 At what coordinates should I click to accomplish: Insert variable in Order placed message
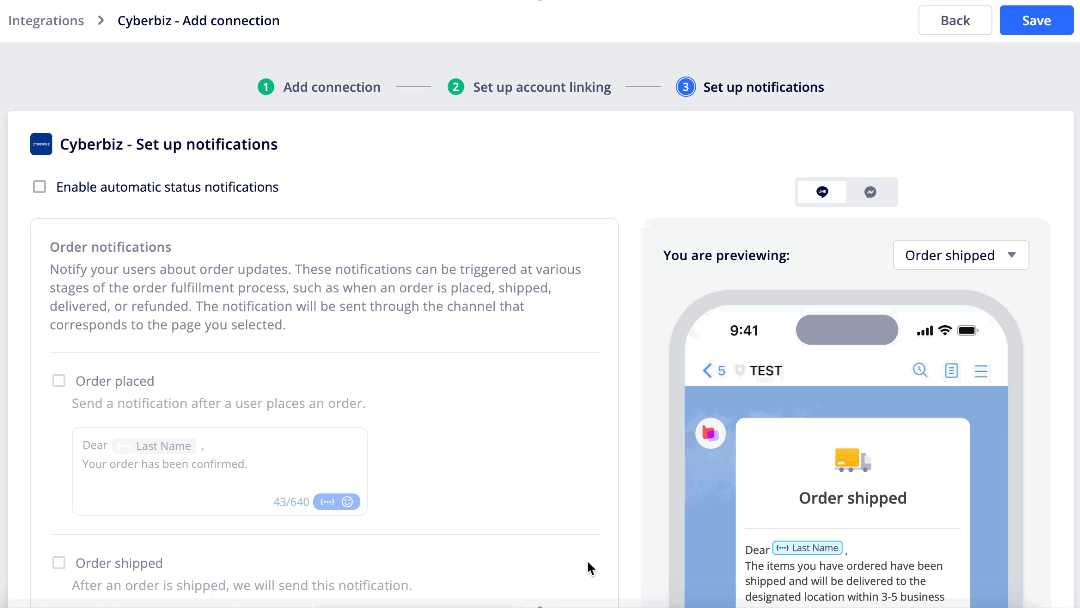coord(327,502)
